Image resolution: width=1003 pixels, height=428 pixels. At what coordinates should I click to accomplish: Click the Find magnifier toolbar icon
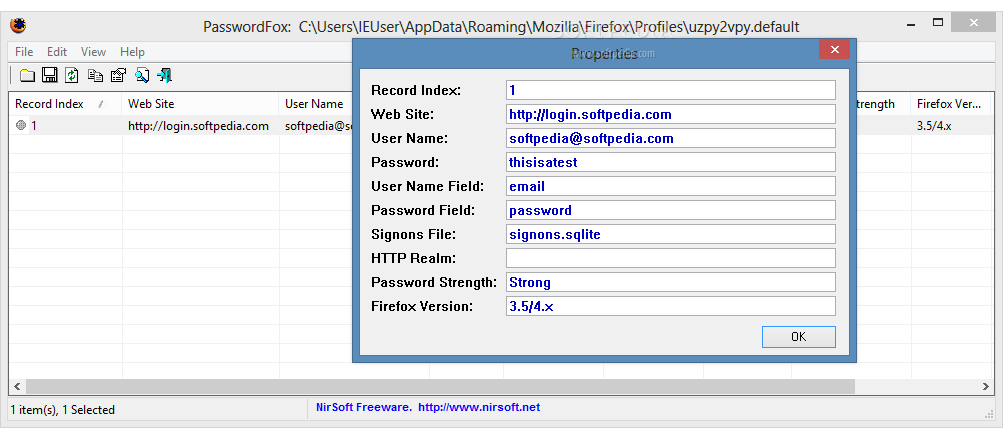[142, 75]
